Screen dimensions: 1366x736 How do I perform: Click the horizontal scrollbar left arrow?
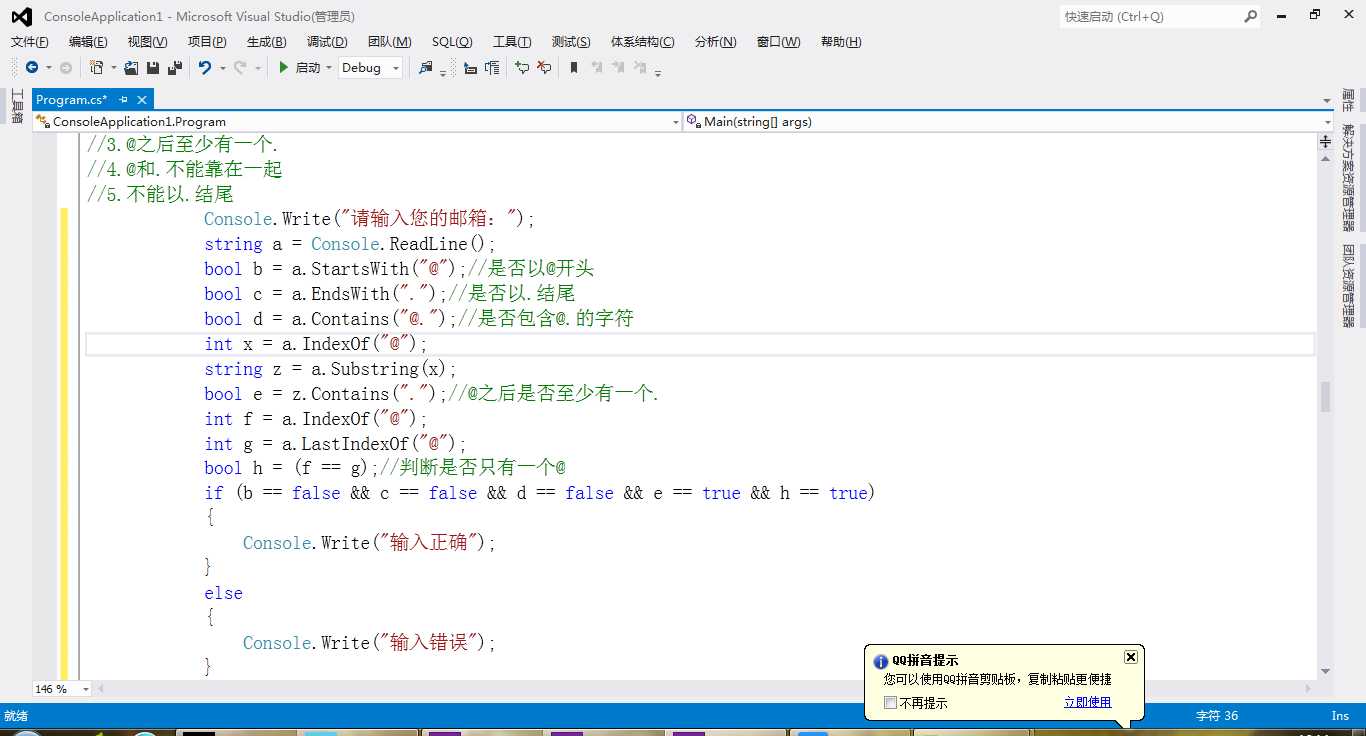click(x=100, y=689)
